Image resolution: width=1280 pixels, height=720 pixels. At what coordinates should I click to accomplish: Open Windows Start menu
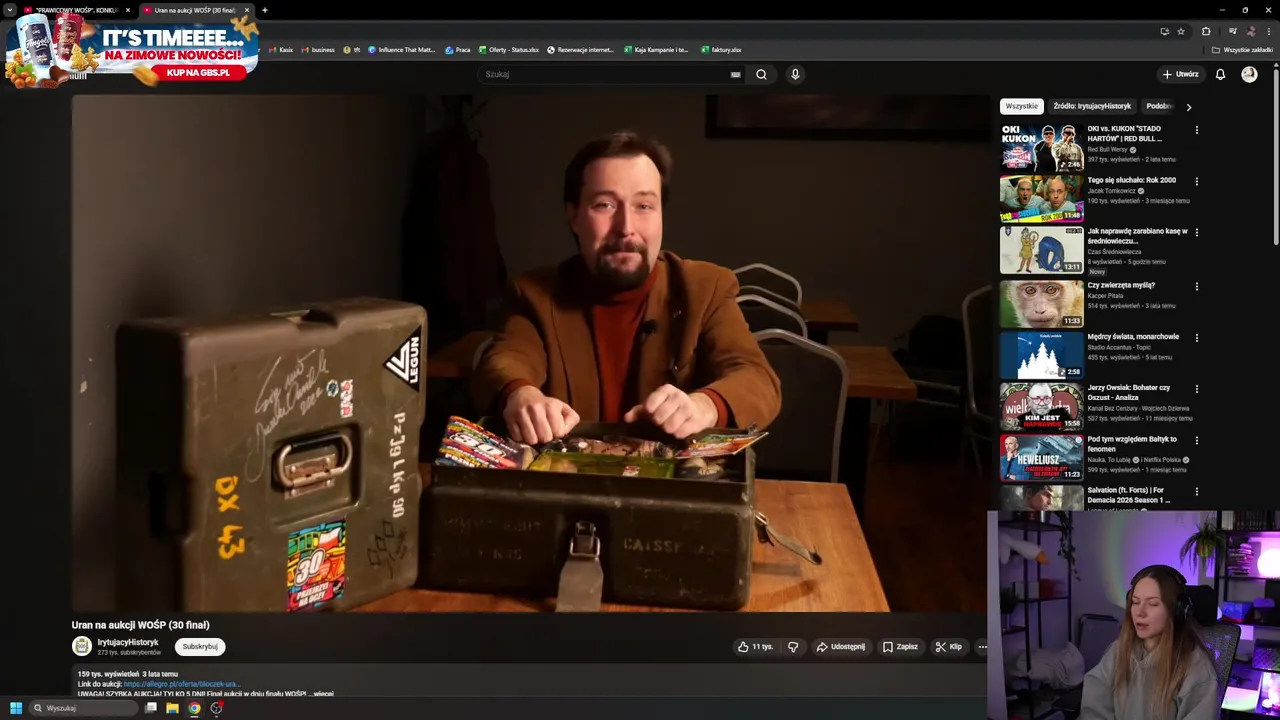coord(16,708)
